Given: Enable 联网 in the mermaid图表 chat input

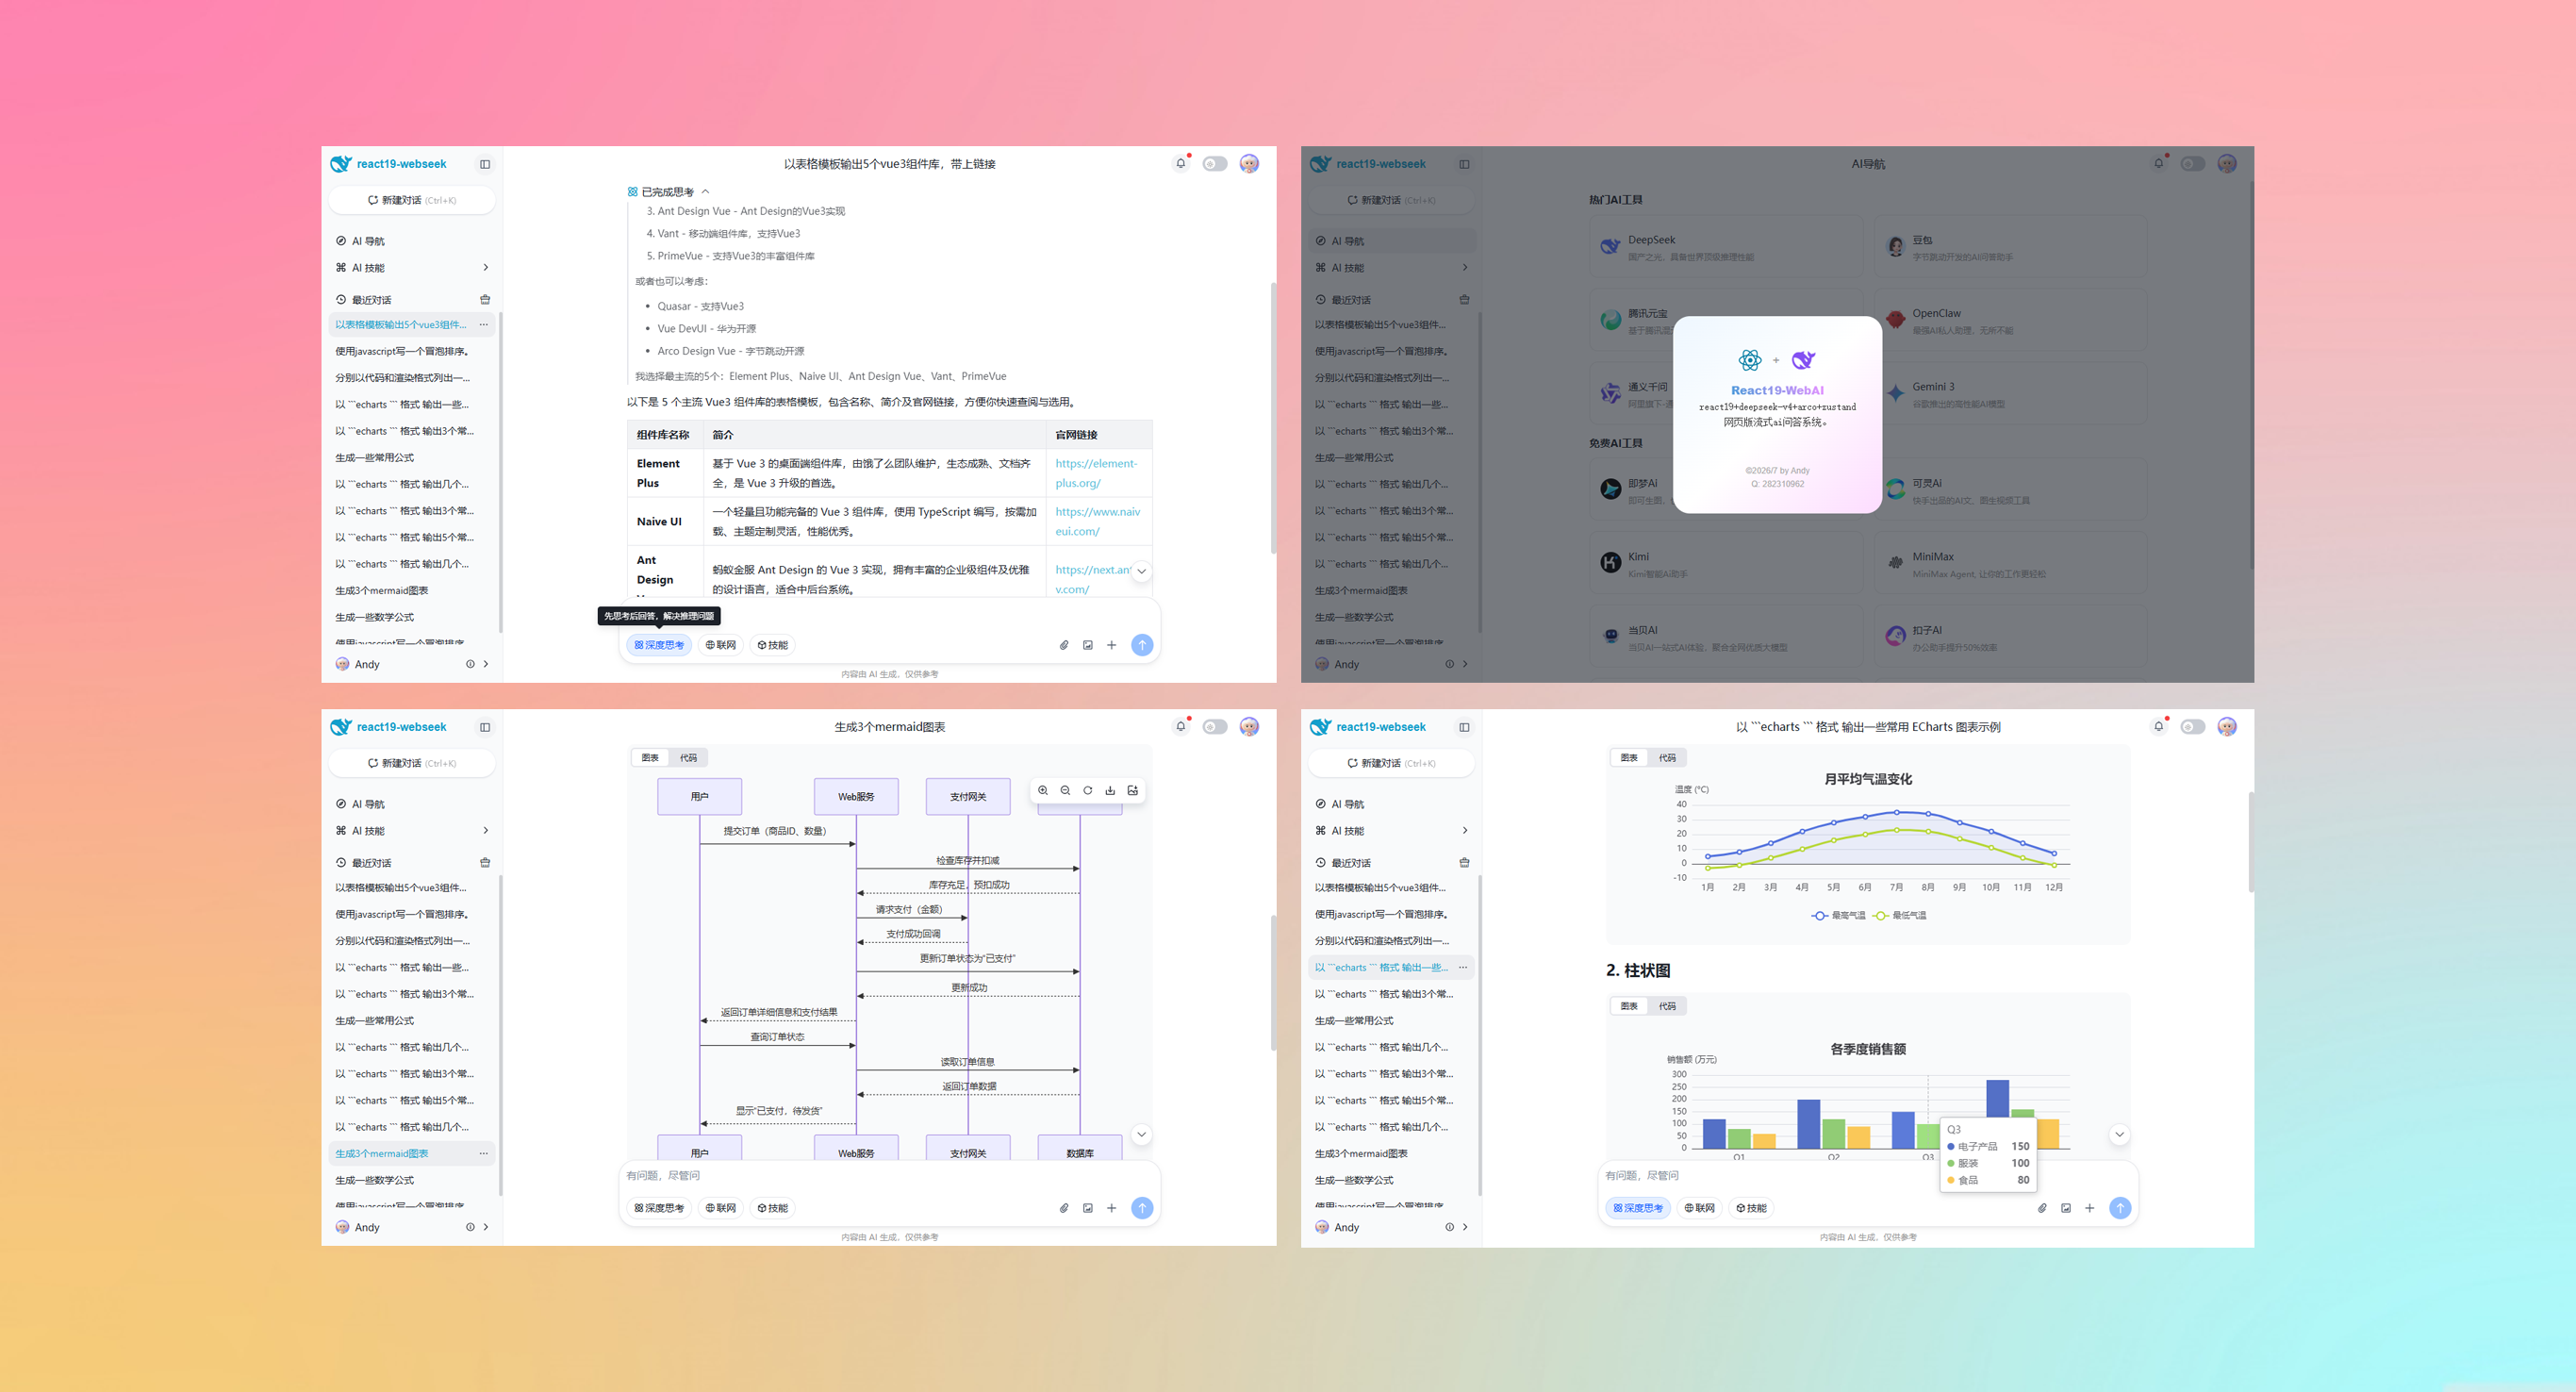Looking at the screenshot, I should click(x=720, y=1208).
